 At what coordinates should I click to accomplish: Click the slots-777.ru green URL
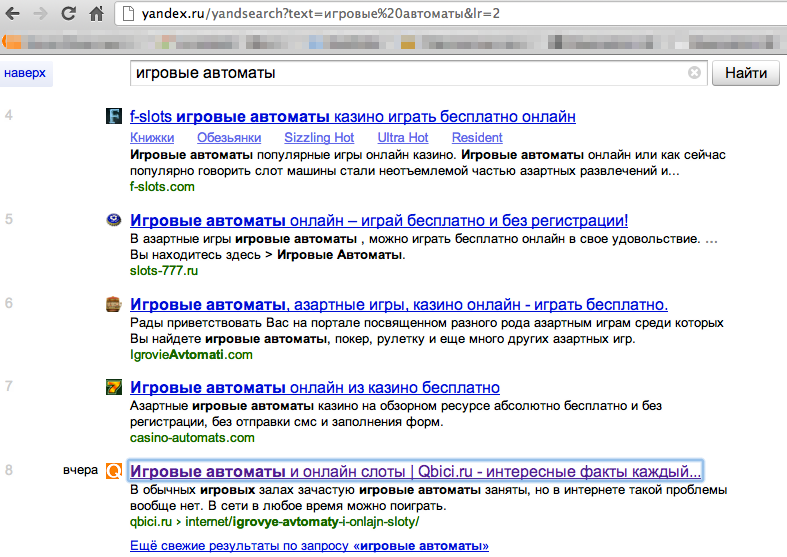coord(164,270)
